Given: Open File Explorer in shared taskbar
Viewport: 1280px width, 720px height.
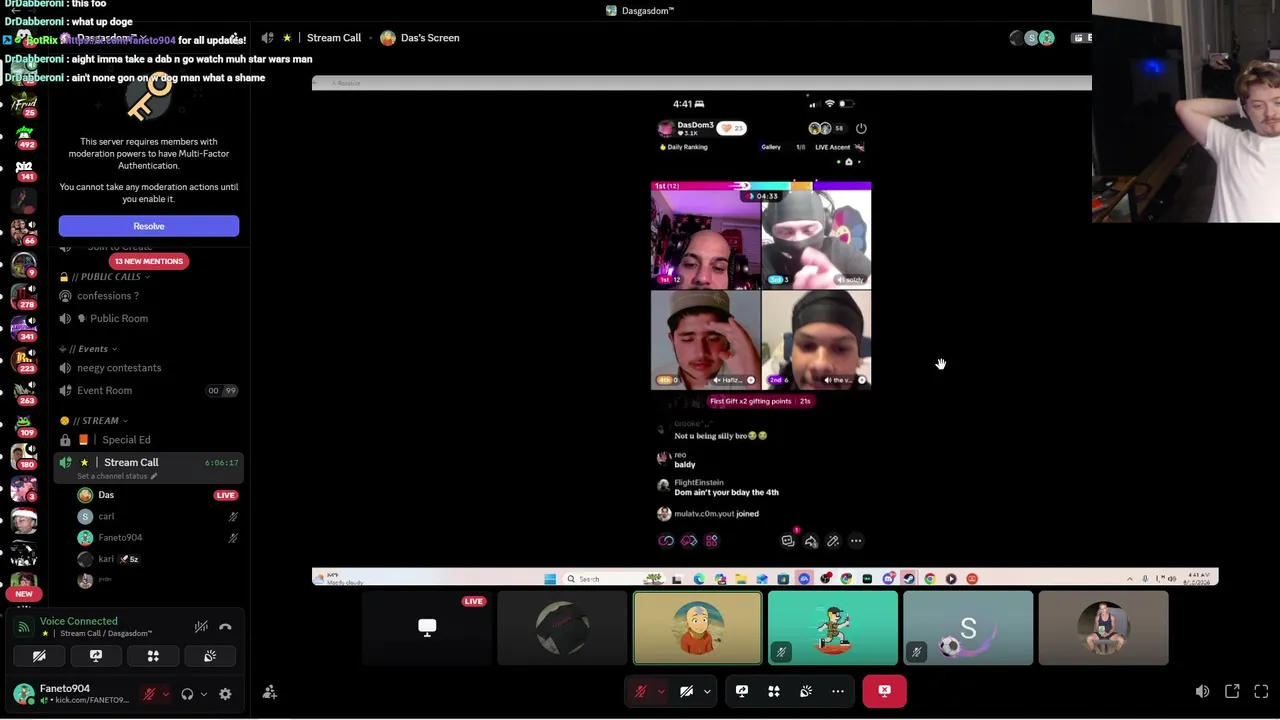Looking at the screenshot, I should pyautogui.click(x=741, y=579).
